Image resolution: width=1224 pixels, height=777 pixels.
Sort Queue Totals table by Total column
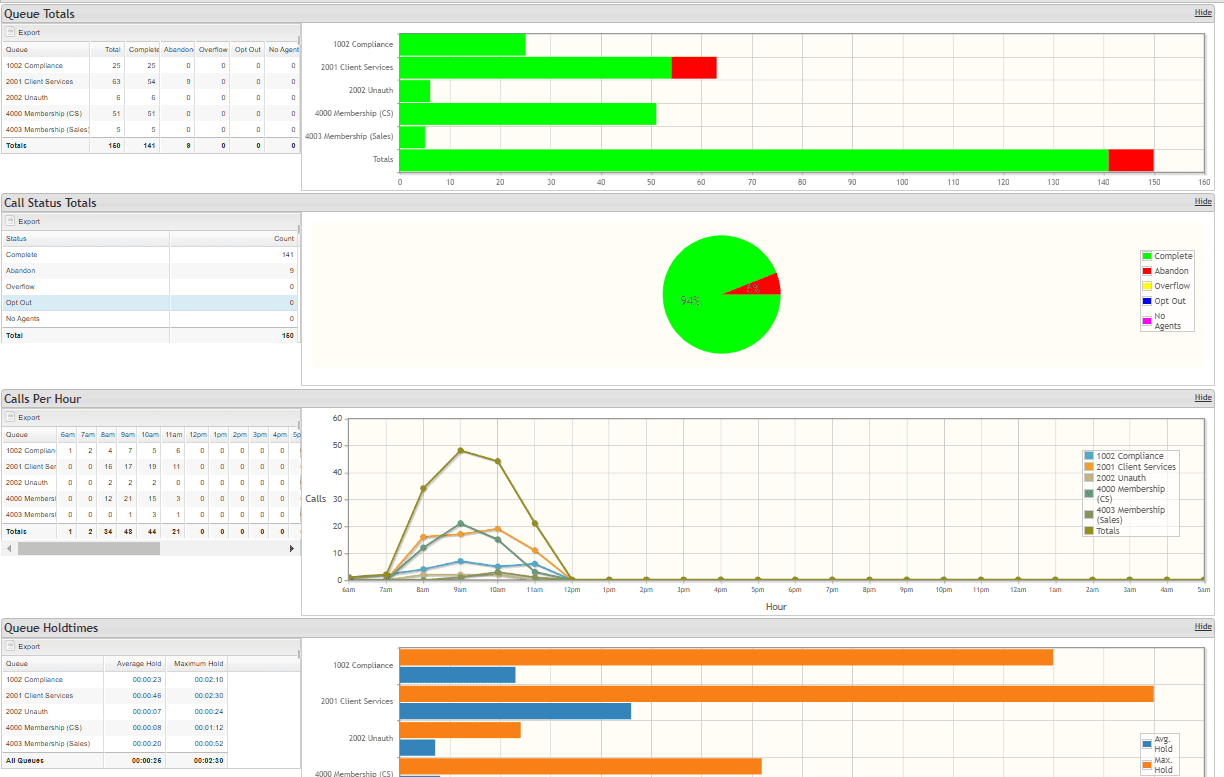108,49
